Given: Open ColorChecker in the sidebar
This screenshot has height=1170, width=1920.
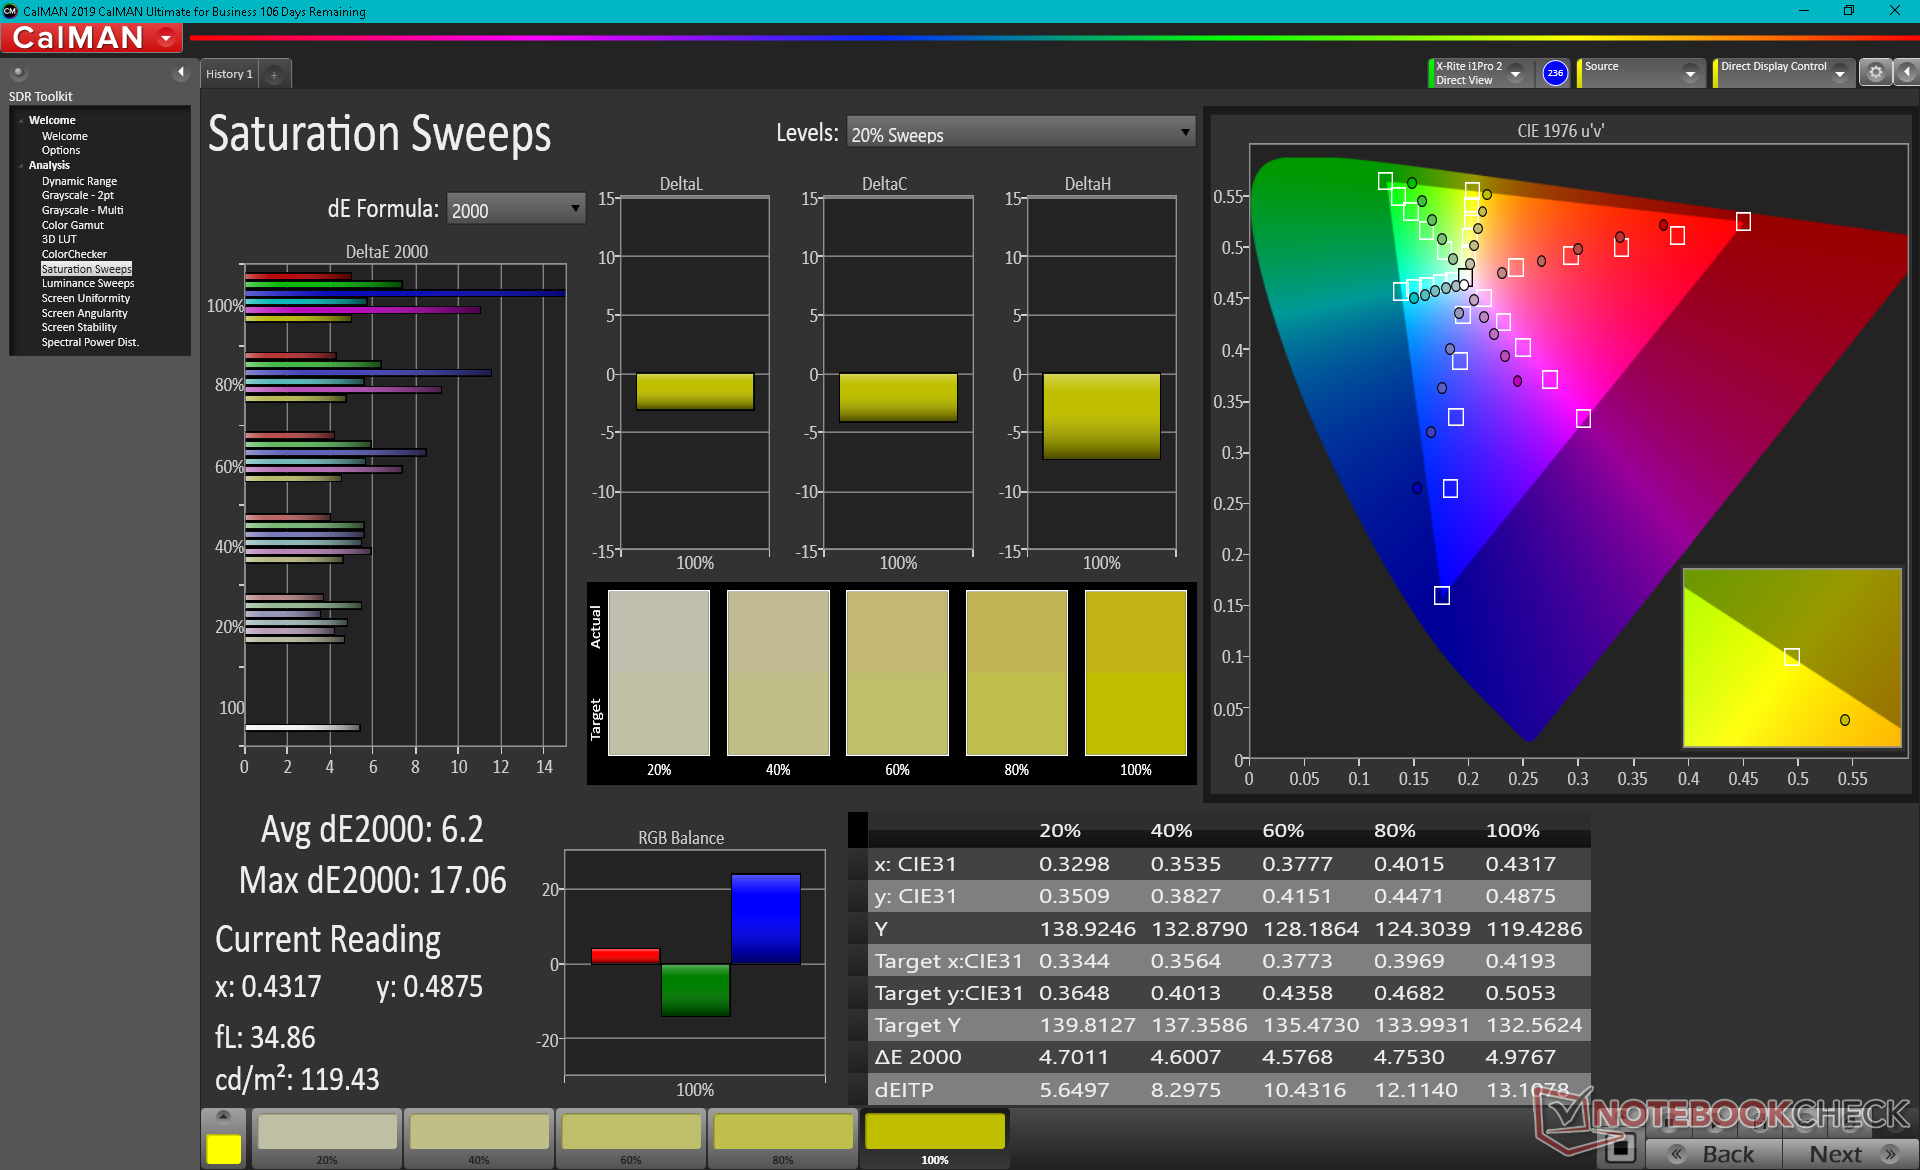Looking at the screenshot, I should (74, 254).
